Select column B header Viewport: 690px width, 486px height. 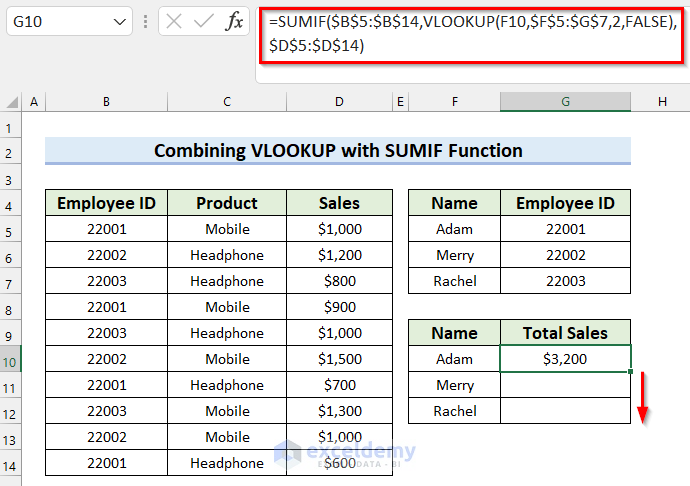click(106, 102)
